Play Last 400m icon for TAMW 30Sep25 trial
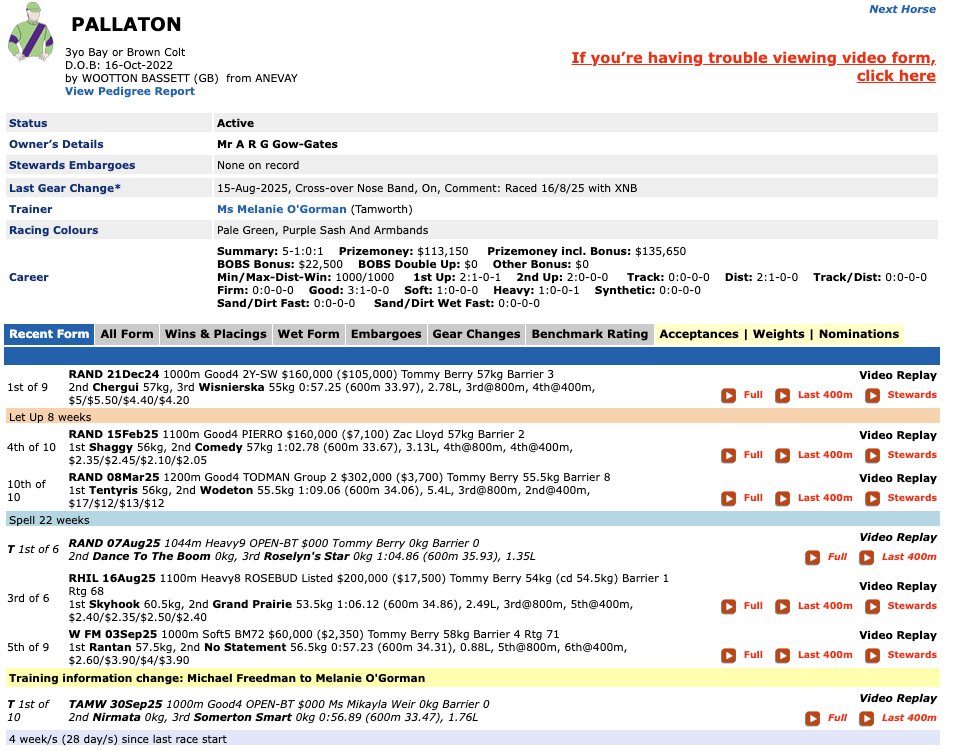This screenshot has height=751, width=954. click(866, 719)
